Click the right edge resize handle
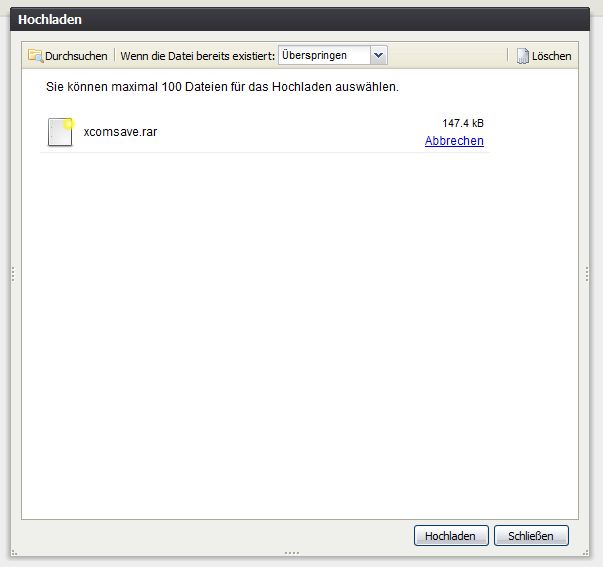This screenshot has height=567, width=603. 588,274
